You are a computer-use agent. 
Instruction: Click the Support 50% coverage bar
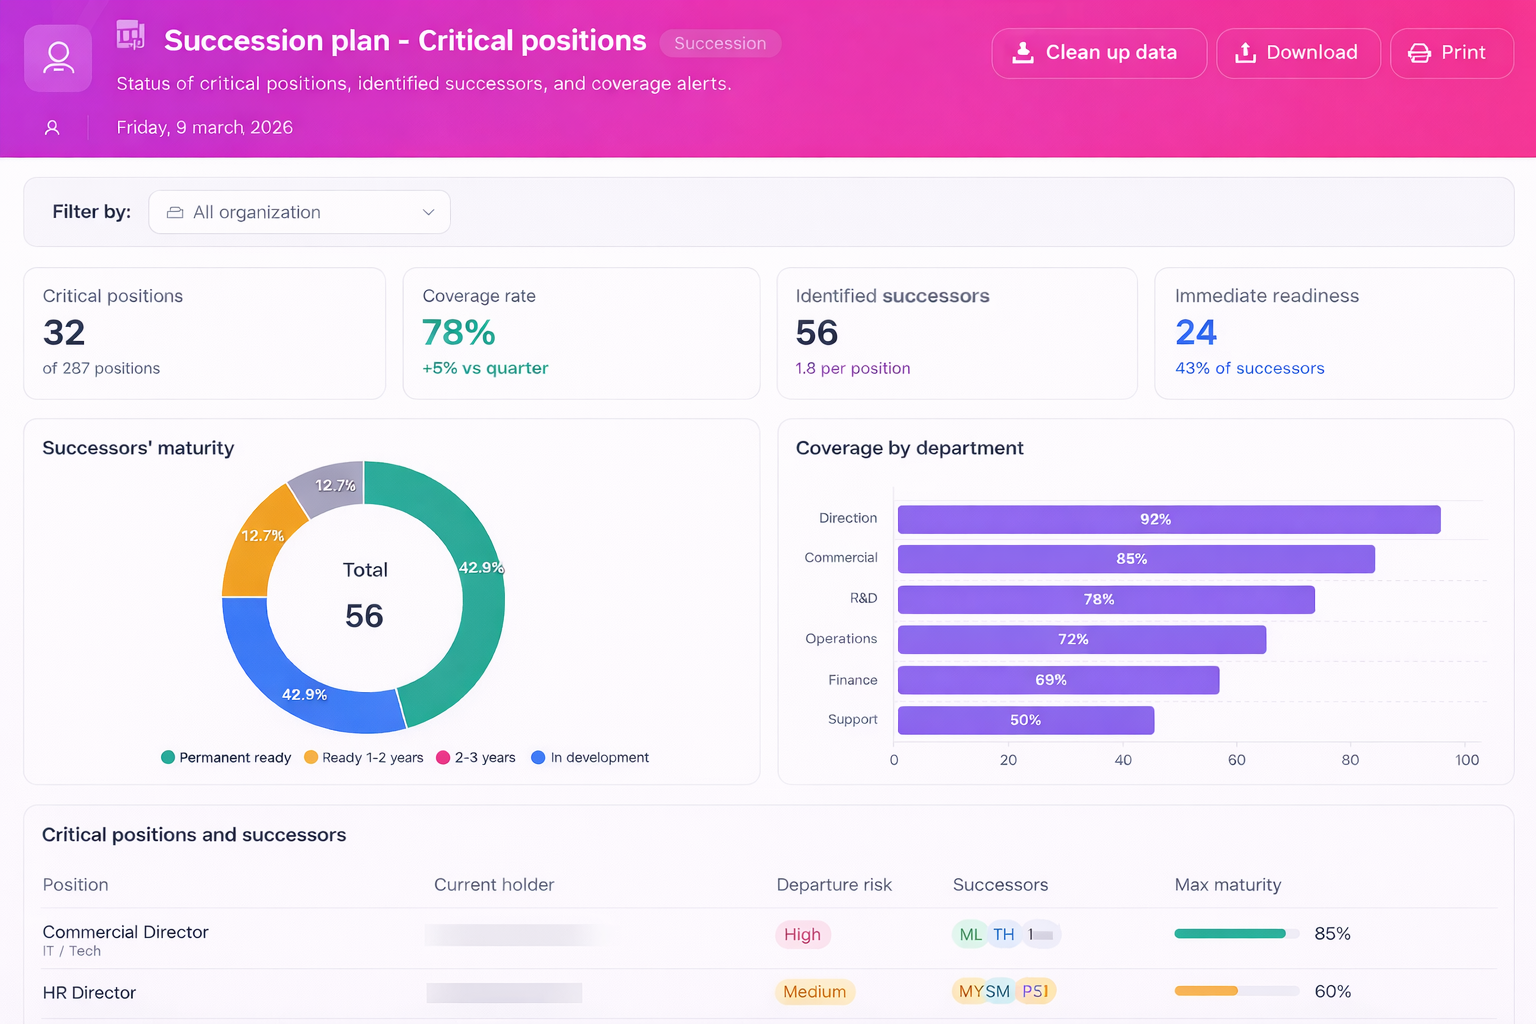pyautogui.click(x=1025, y=720)
